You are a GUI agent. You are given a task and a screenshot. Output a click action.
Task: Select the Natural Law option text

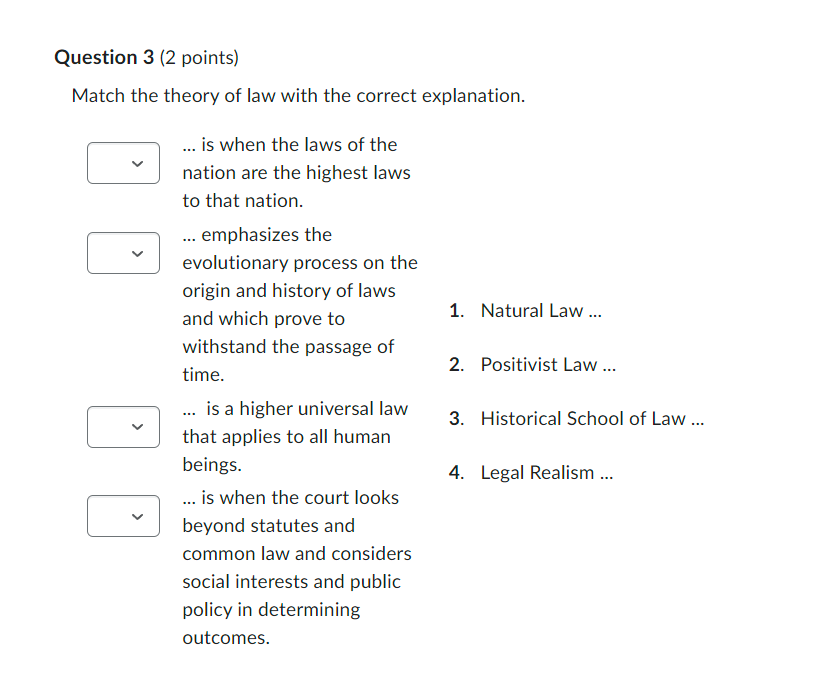click(x=541, y=310)
